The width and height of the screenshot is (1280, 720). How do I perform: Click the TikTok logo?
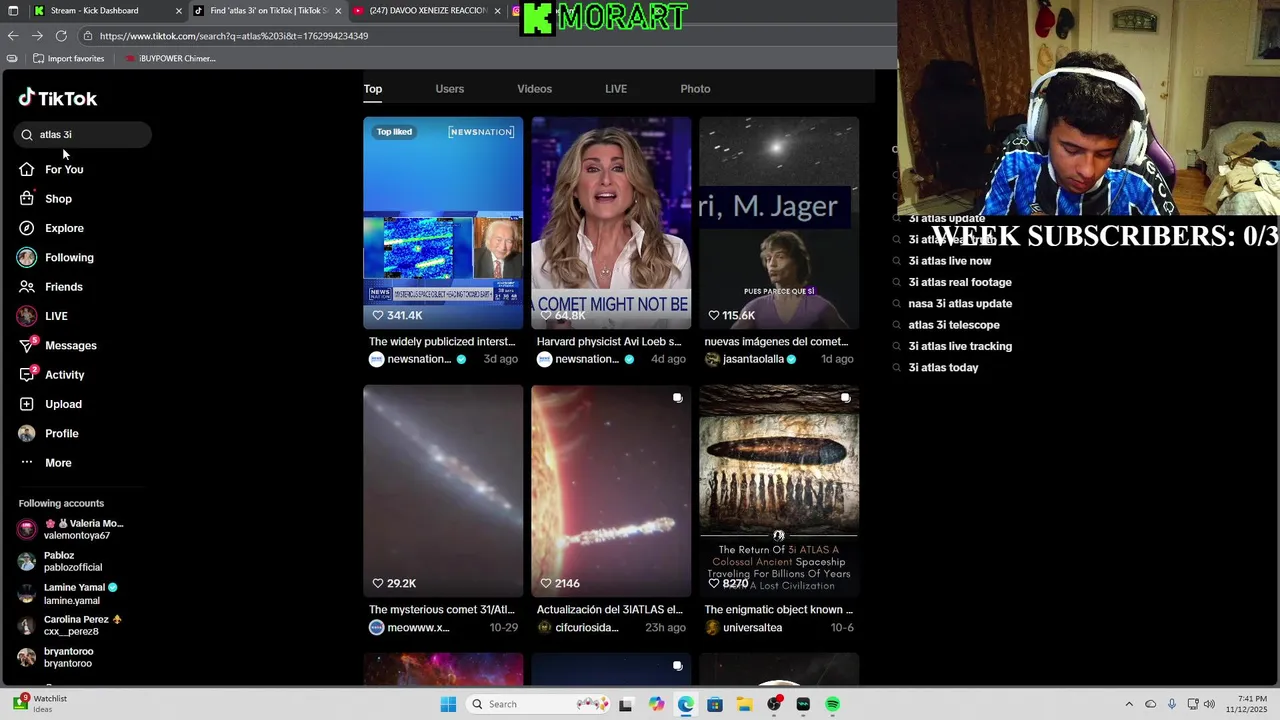[58, 98]
